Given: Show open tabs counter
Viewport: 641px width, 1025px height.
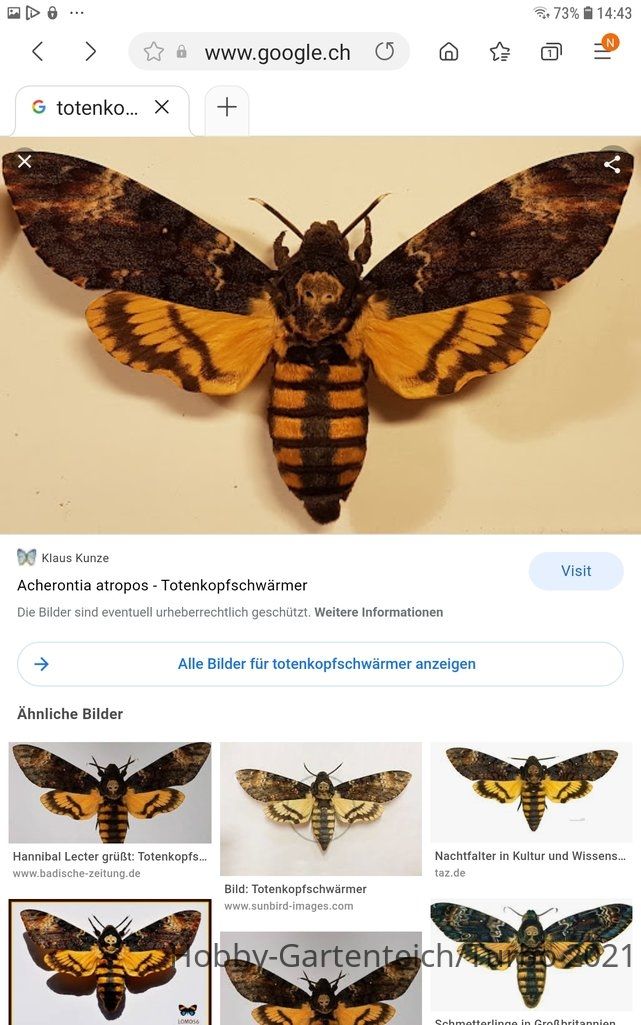Looking at the screenshot, I should click(x=551, y=52).
